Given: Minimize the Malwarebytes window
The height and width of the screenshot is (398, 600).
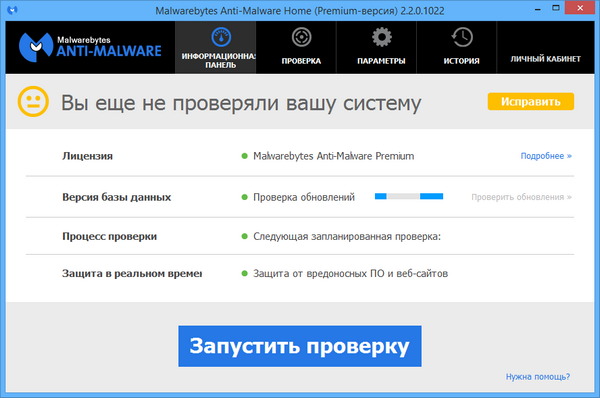Looking at the screenshot, I should (538, 8).
